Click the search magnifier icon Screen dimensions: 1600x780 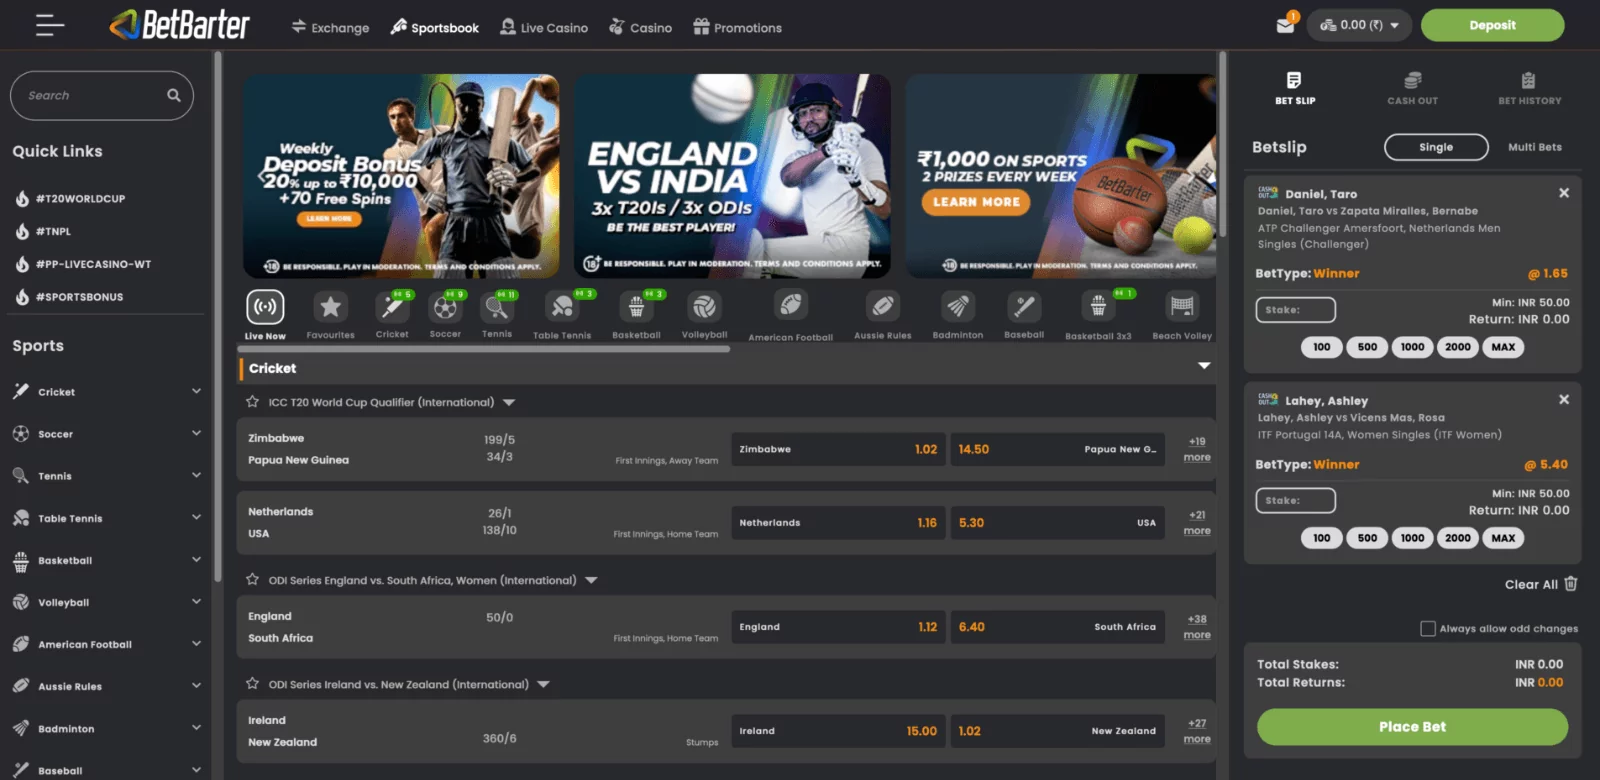pos(174,95)
